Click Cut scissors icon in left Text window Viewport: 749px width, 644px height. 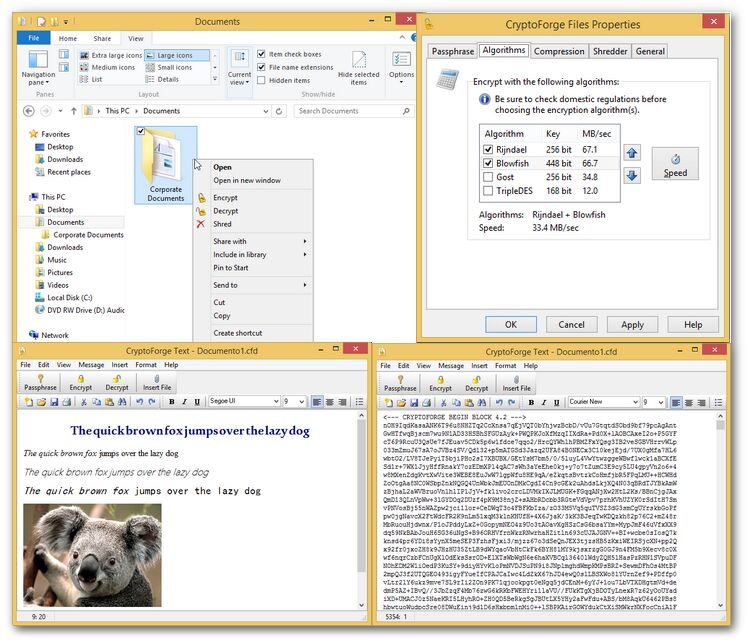84,402
